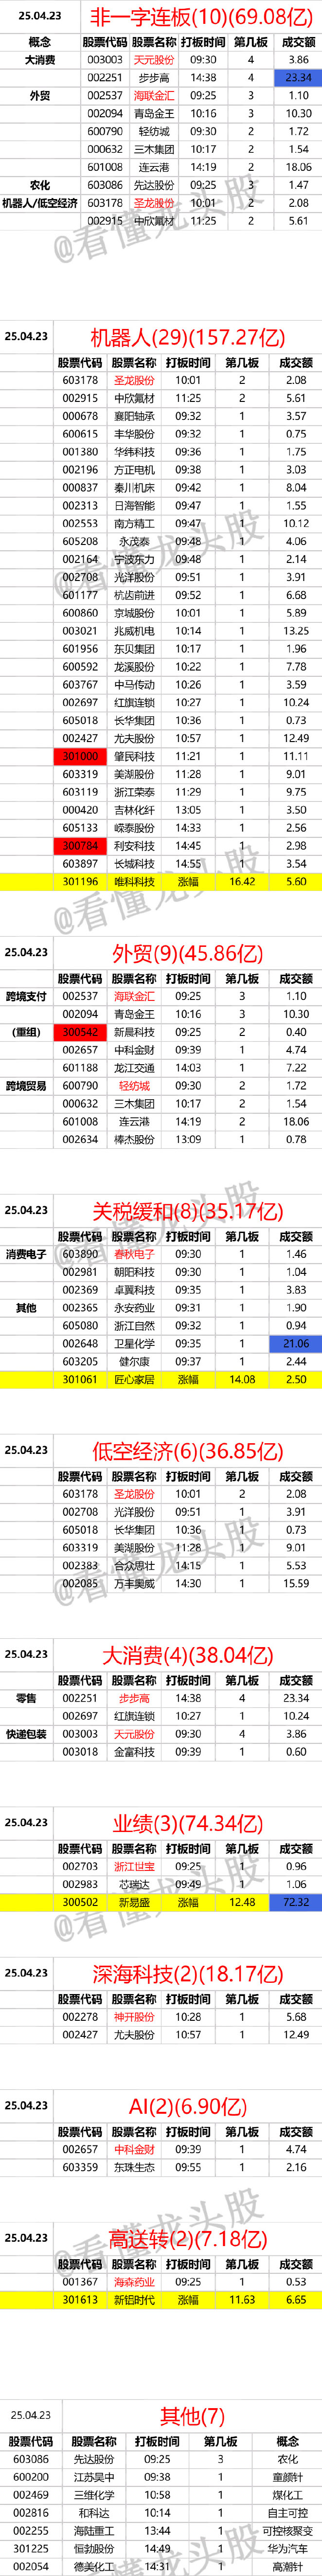Image resolution: width=322 pixels, height=2576 pixels.
Task: Select stock name 神开股份
Action: tap(134, 2017)
